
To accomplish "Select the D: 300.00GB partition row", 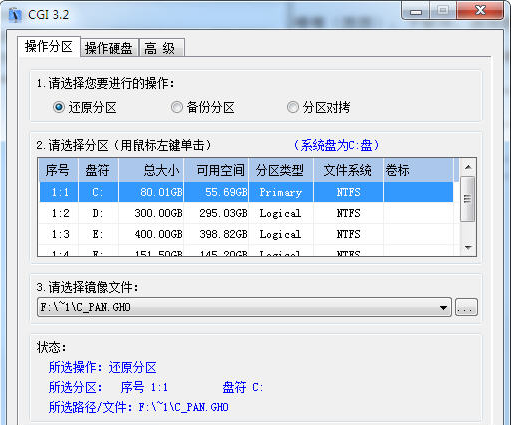I will point(246,213).
